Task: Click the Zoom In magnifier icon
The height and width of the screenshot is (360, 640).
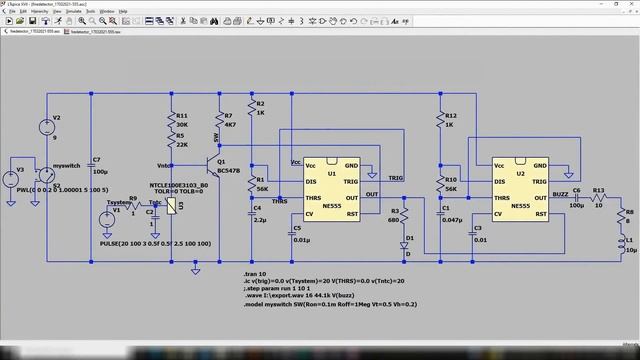Action: tap(82, 21)
